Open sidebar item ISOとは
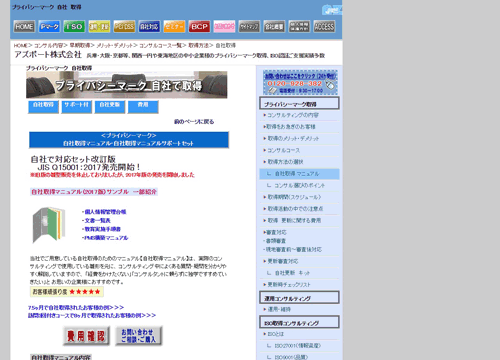 [275, 334]
